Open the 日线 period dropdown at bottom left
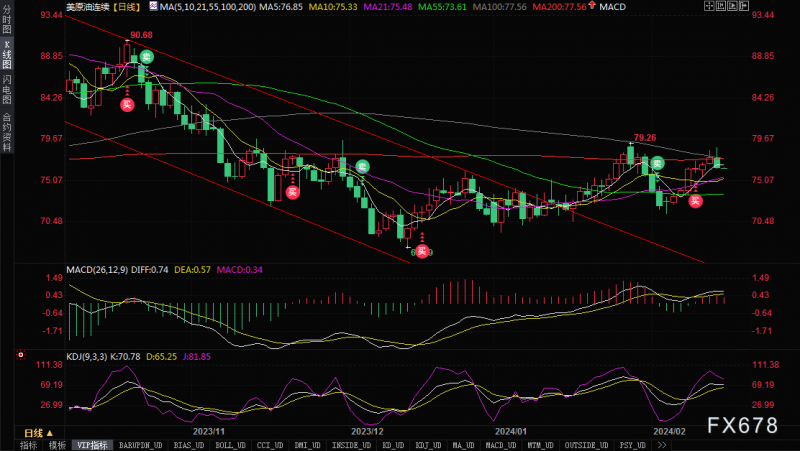Screen dimensions: 800x451 (38, 433)
